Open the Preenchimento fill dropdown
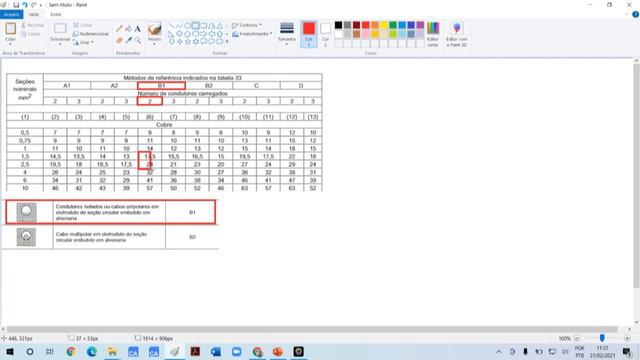Viewport: 640px width, 360px height. click(252, 34)
